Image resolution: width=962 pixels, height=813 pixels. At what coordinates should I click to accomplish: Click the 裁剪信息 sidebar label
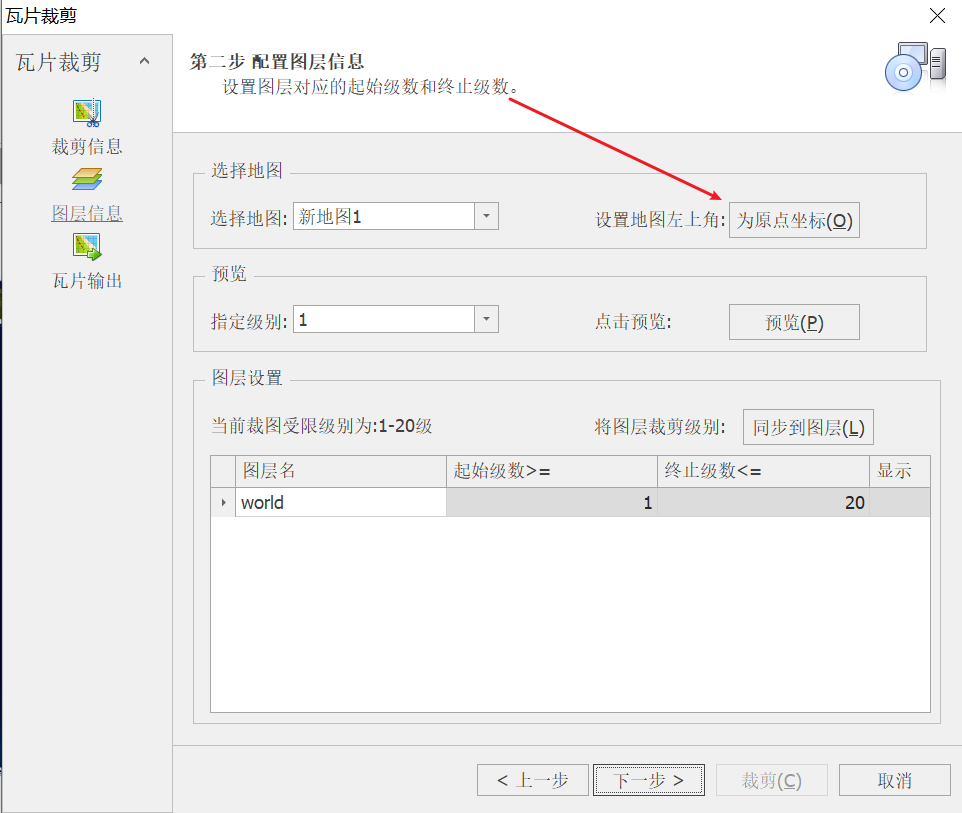(87, 147)
